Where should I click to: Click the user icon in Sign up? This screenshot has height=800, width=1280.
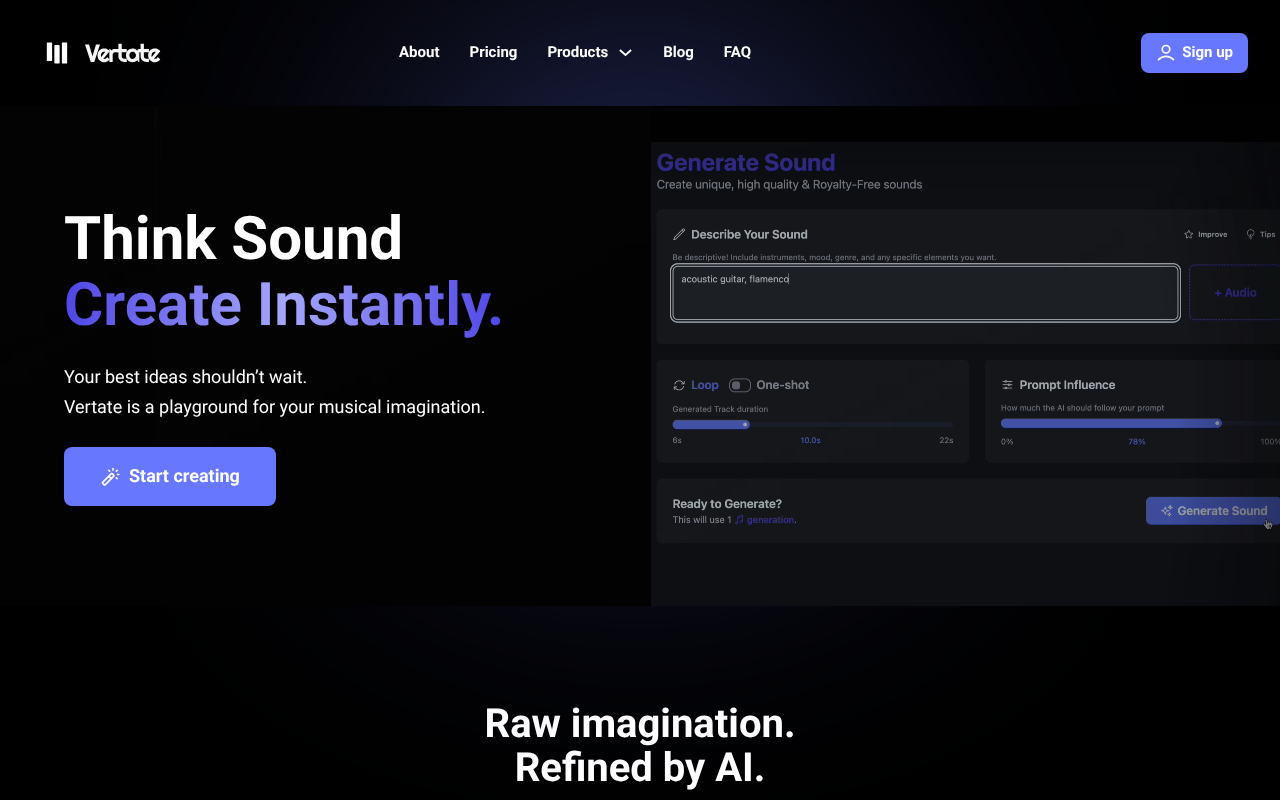(1166, 53)
